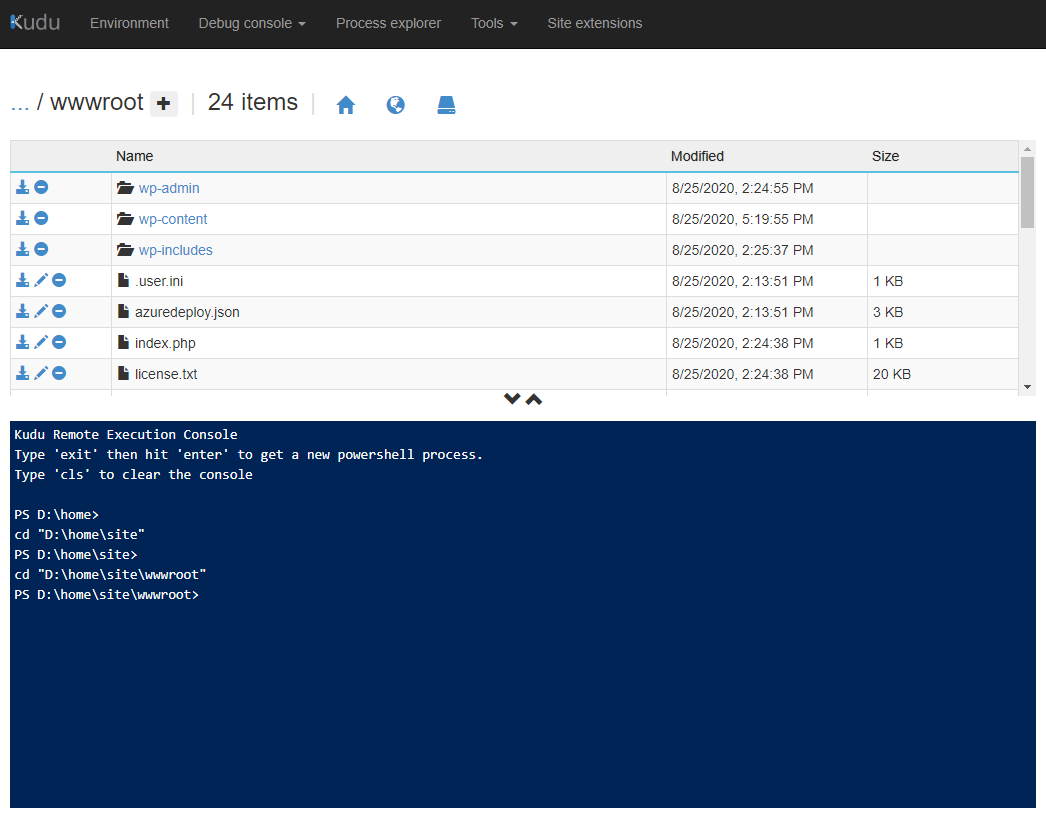Delete the index.php file

tap(59, 342)
